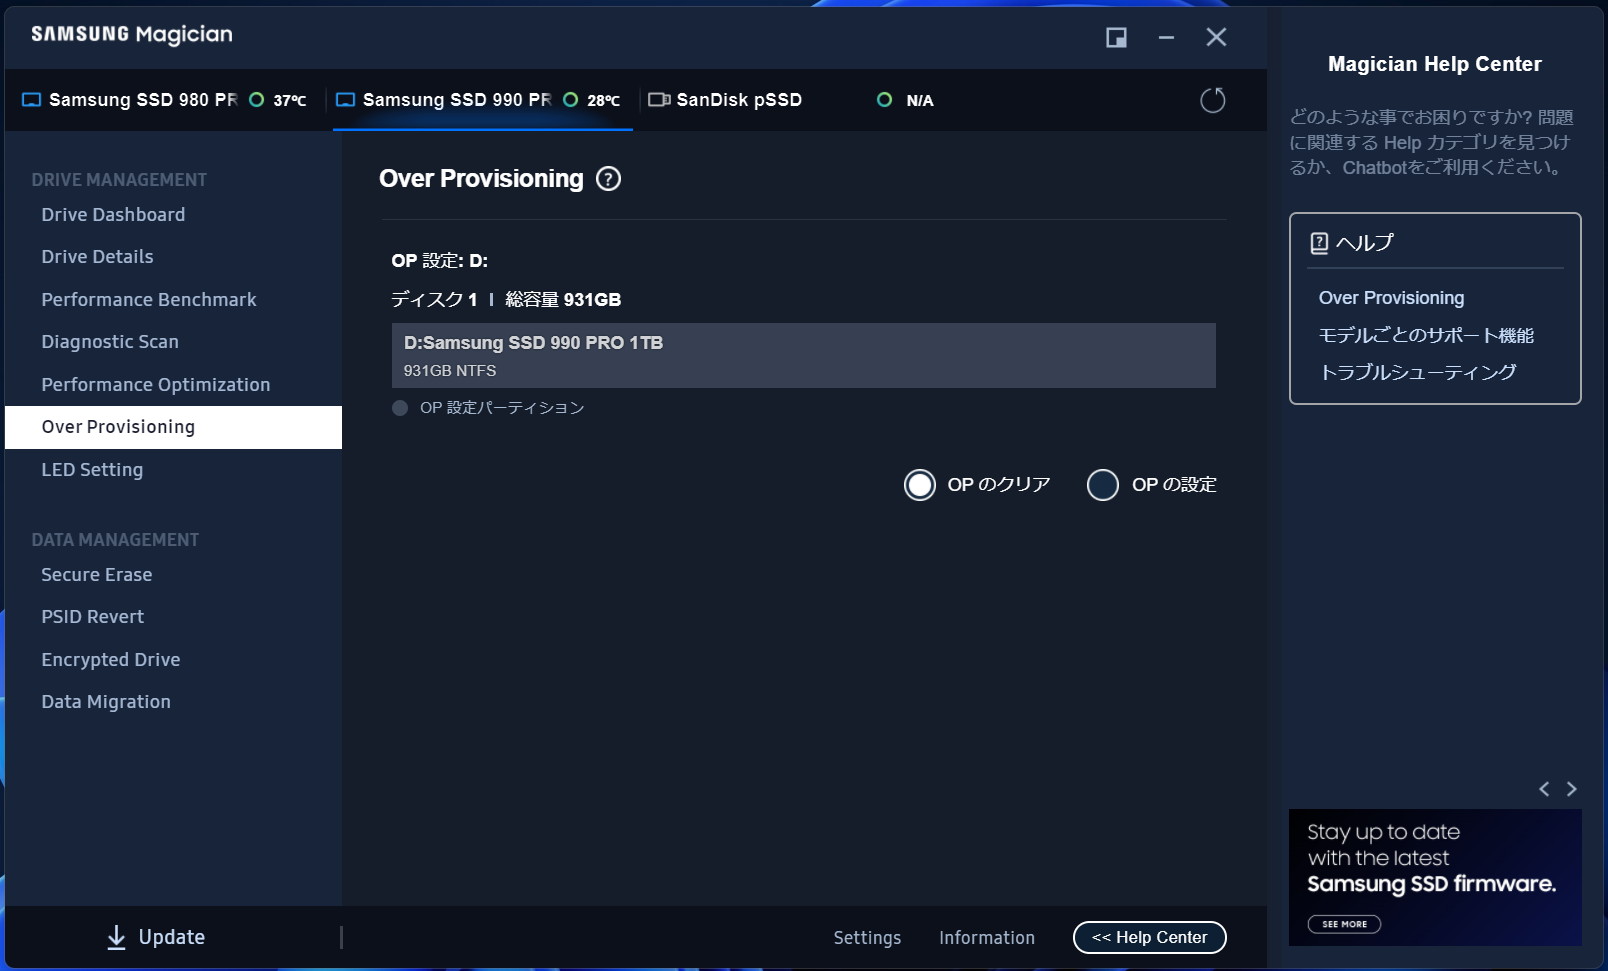Image resolution: width=1608 pixels, height=971 pixels.
Task: Open Diagnostic Scan page
Action: point(110,342)
